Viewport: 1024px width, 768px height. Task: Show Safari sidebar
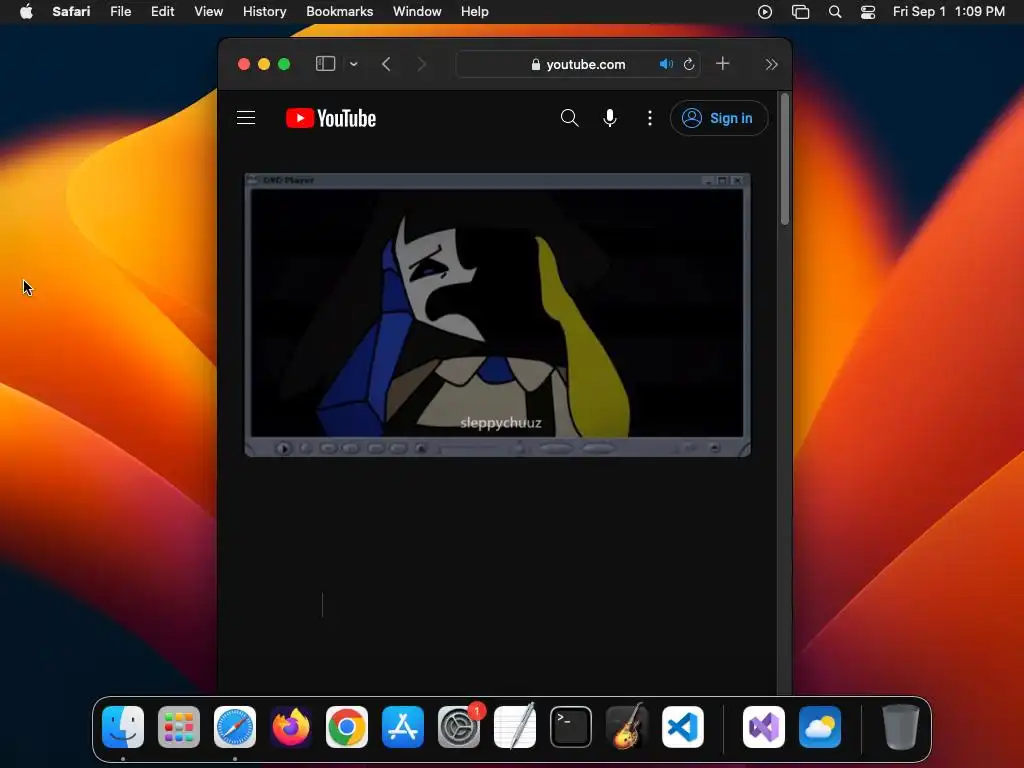tap(325, 63)
